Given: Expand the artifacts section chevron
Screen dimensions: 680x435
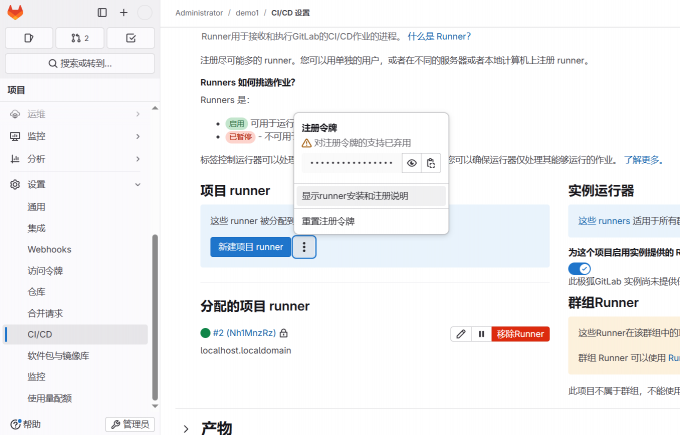Looking at the screenshot, I should coord(186,429).
